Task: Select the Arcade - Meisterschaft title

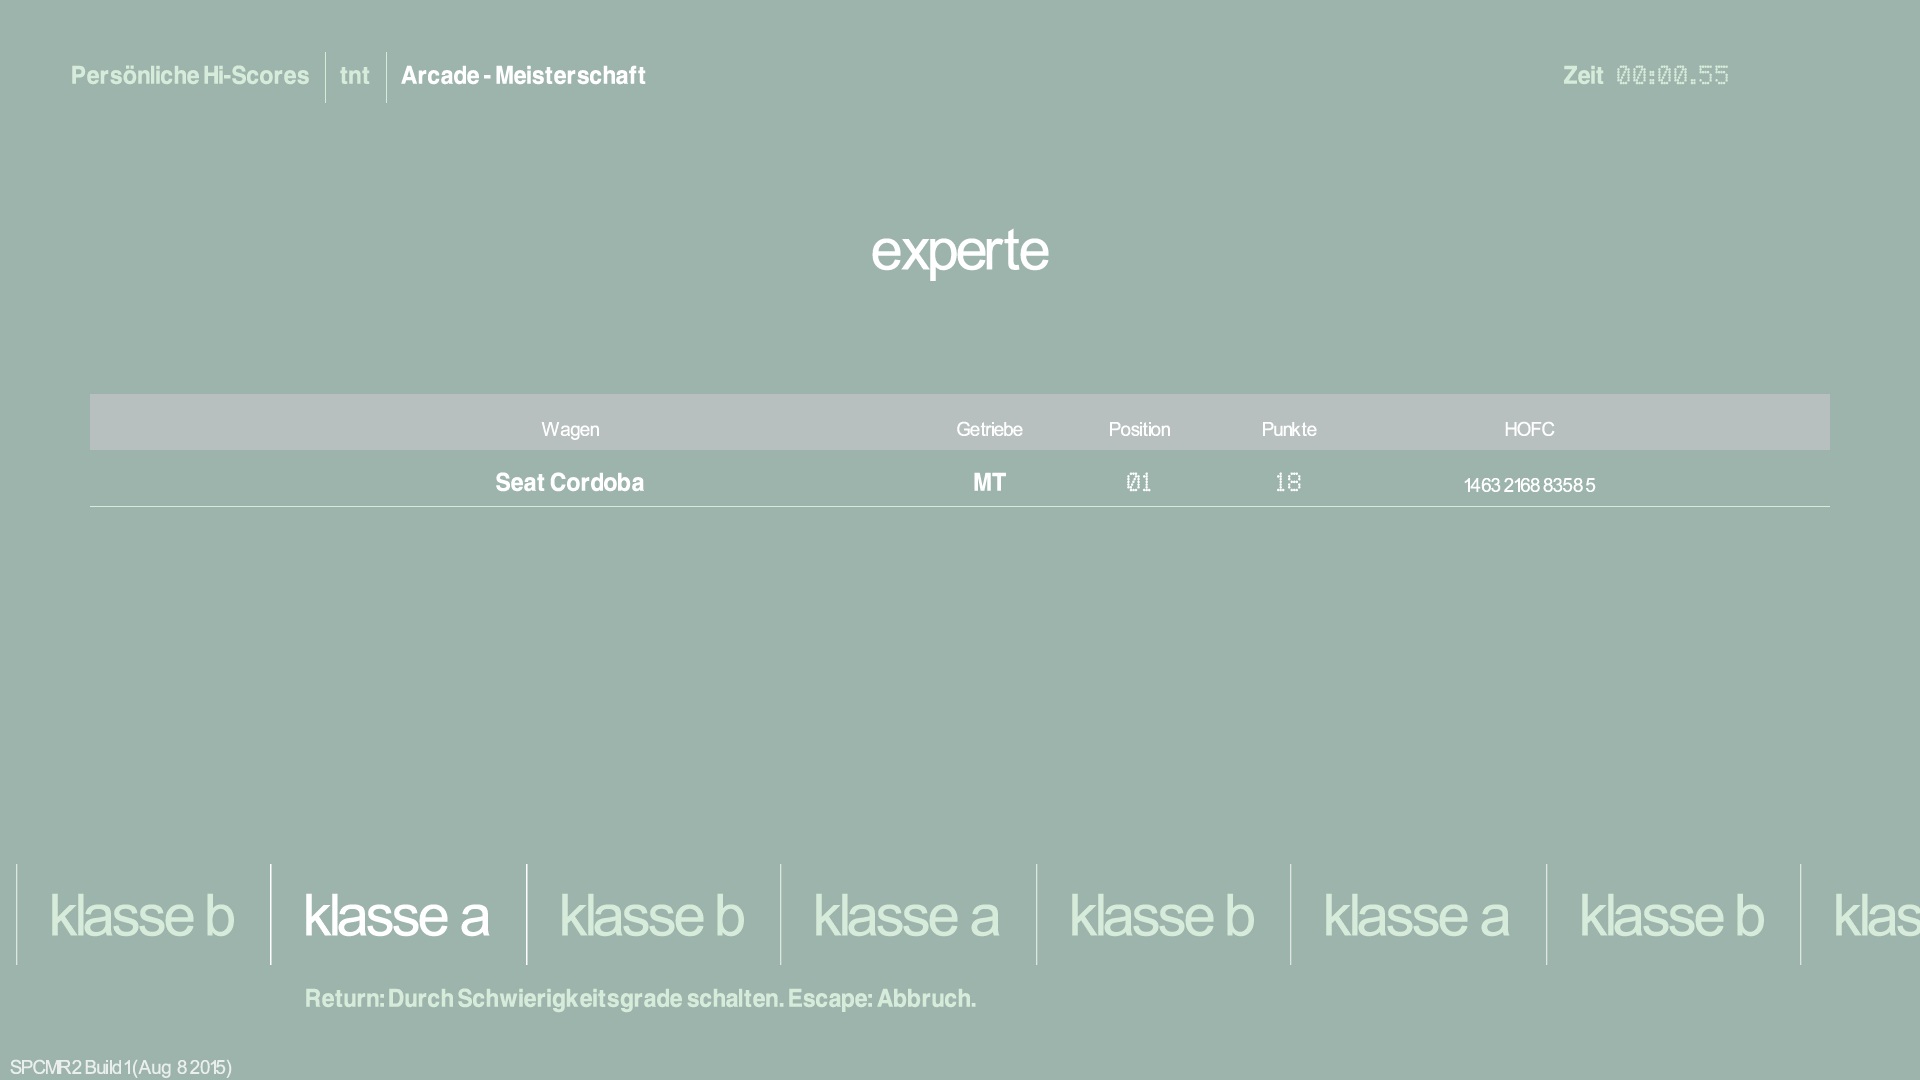Action: click(x=523, y=76)
